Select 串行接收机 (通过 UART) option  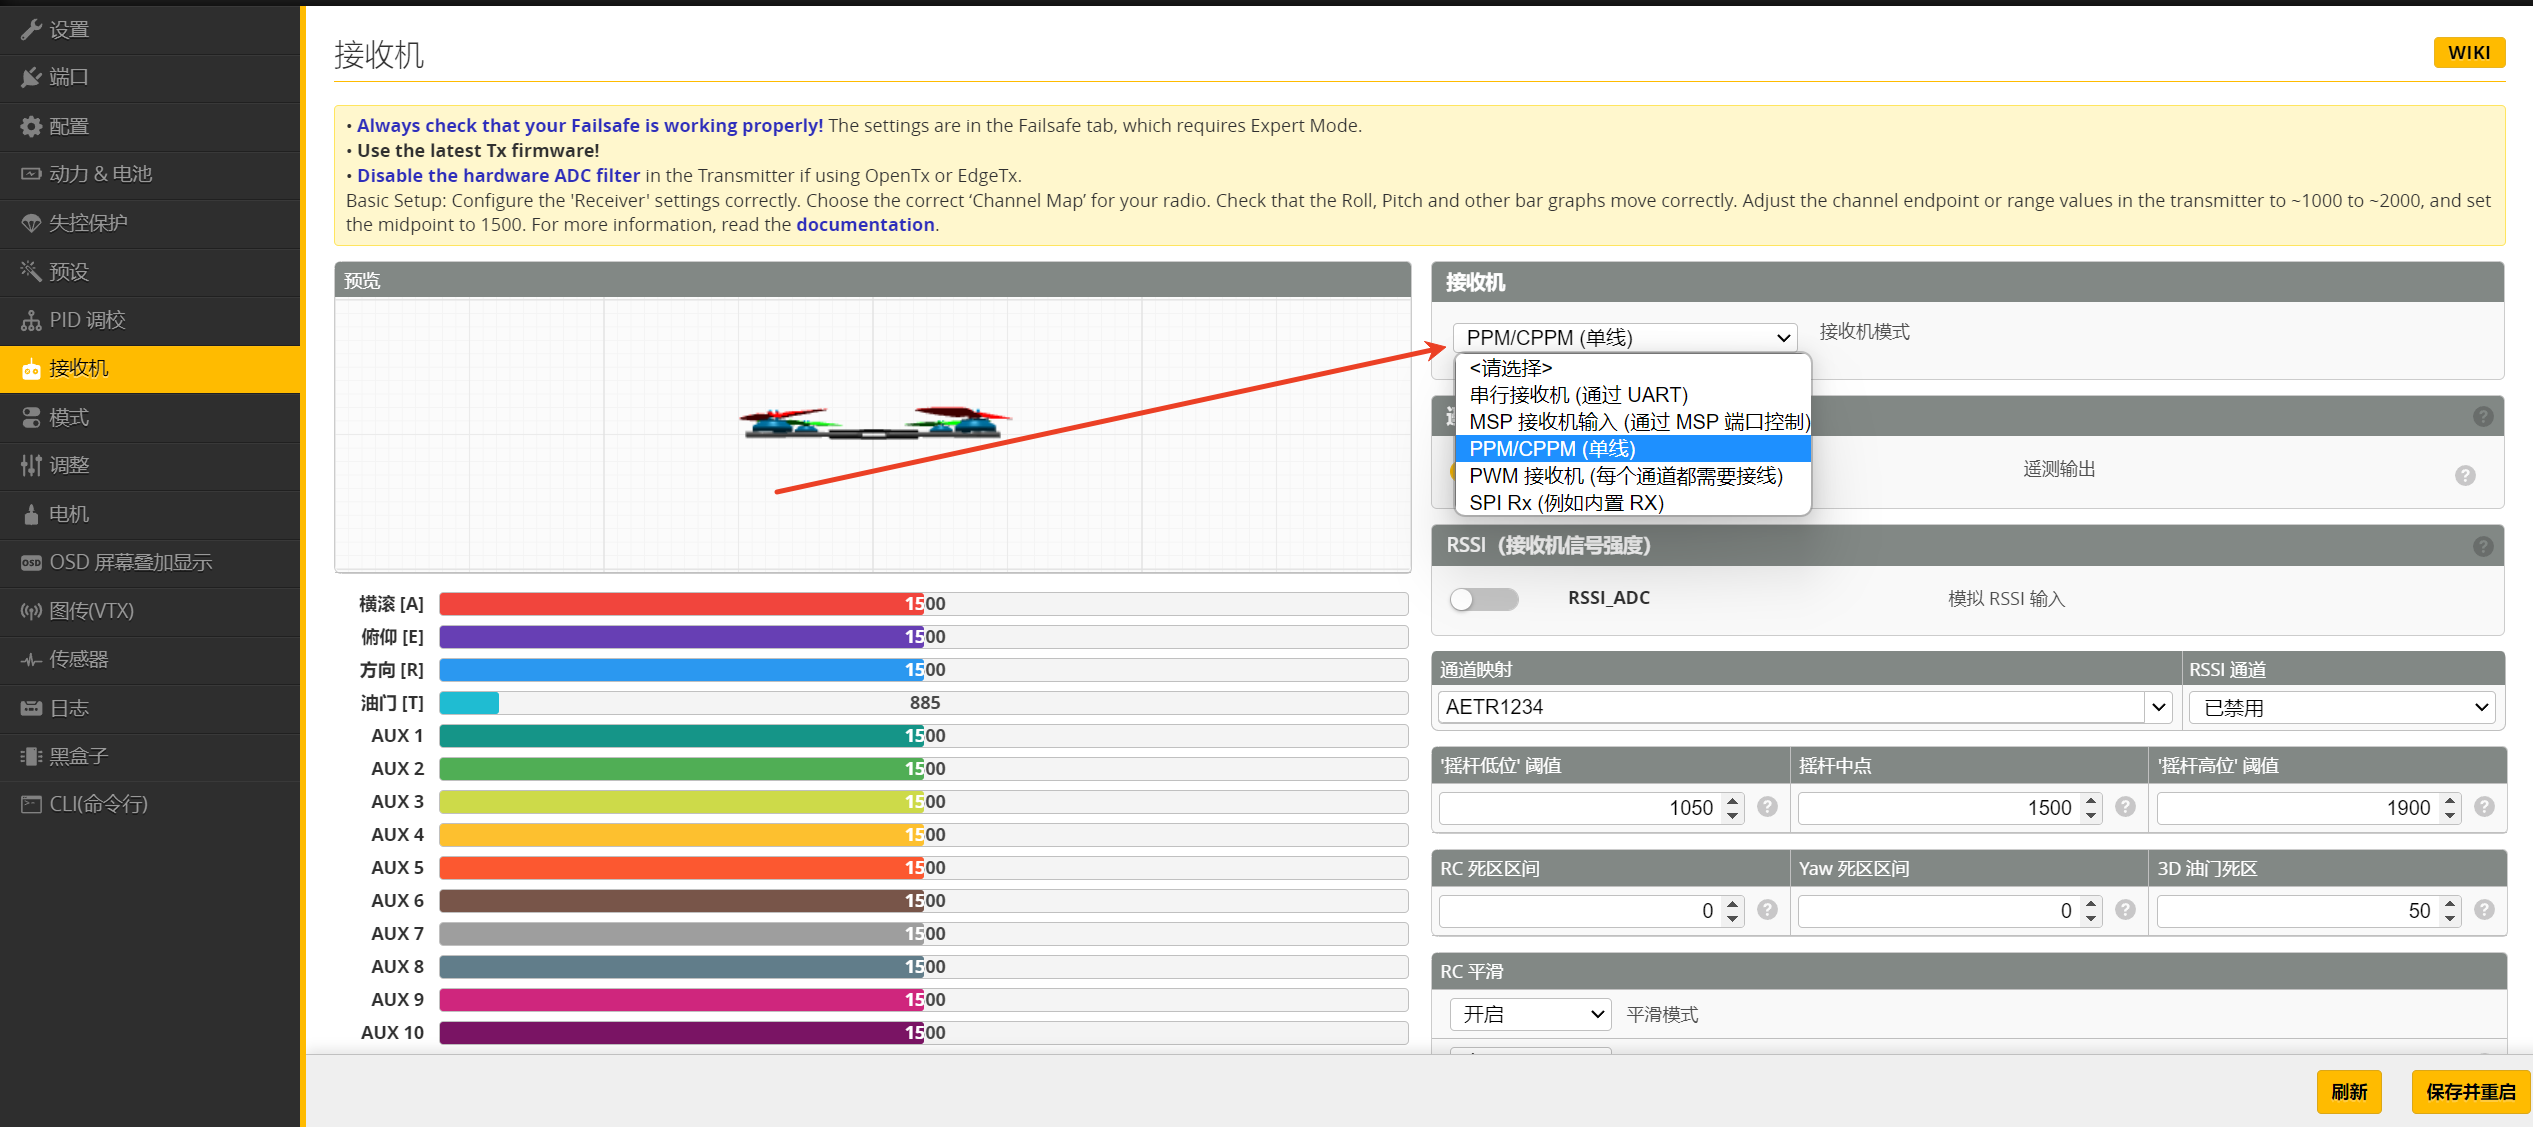pyautogui.click(x=1578, y=395)
